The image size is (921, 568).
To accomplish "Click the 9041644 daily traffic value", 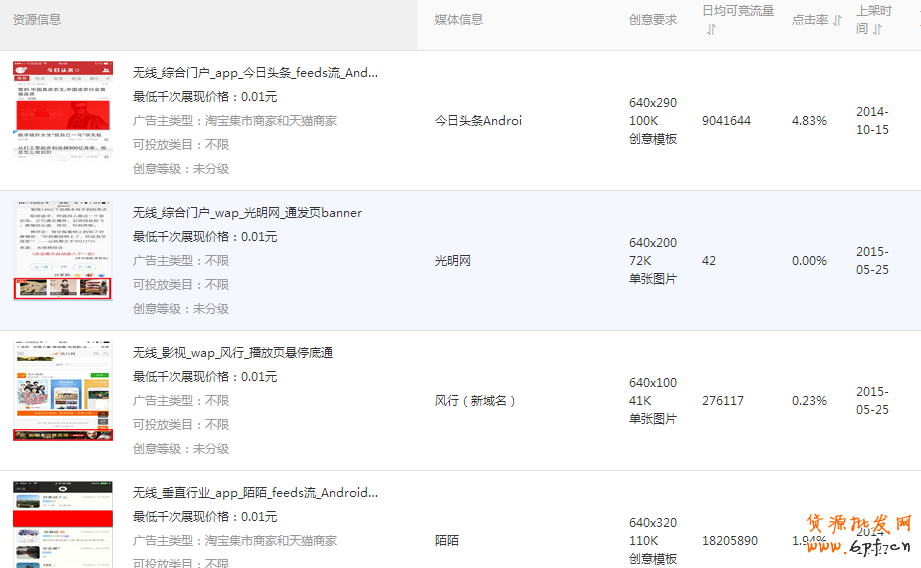I will click(x=726, y=121).
